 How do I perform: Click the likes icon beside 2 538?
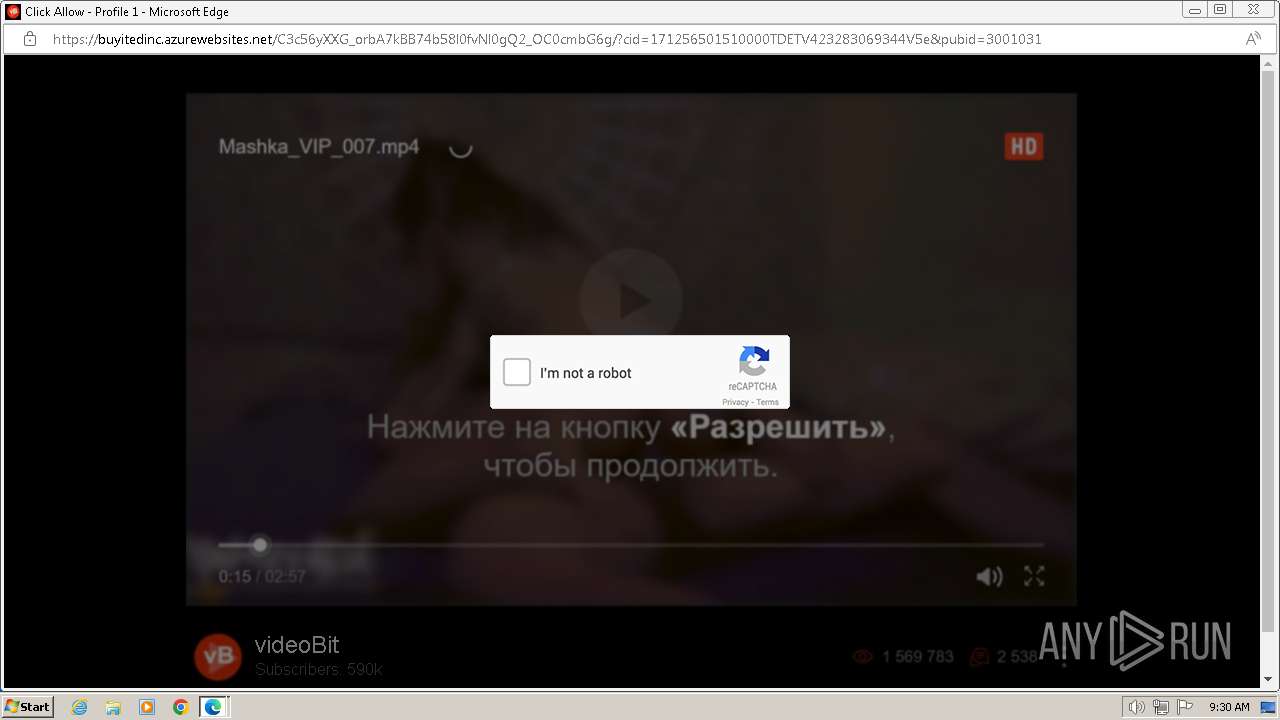(980, 657)
